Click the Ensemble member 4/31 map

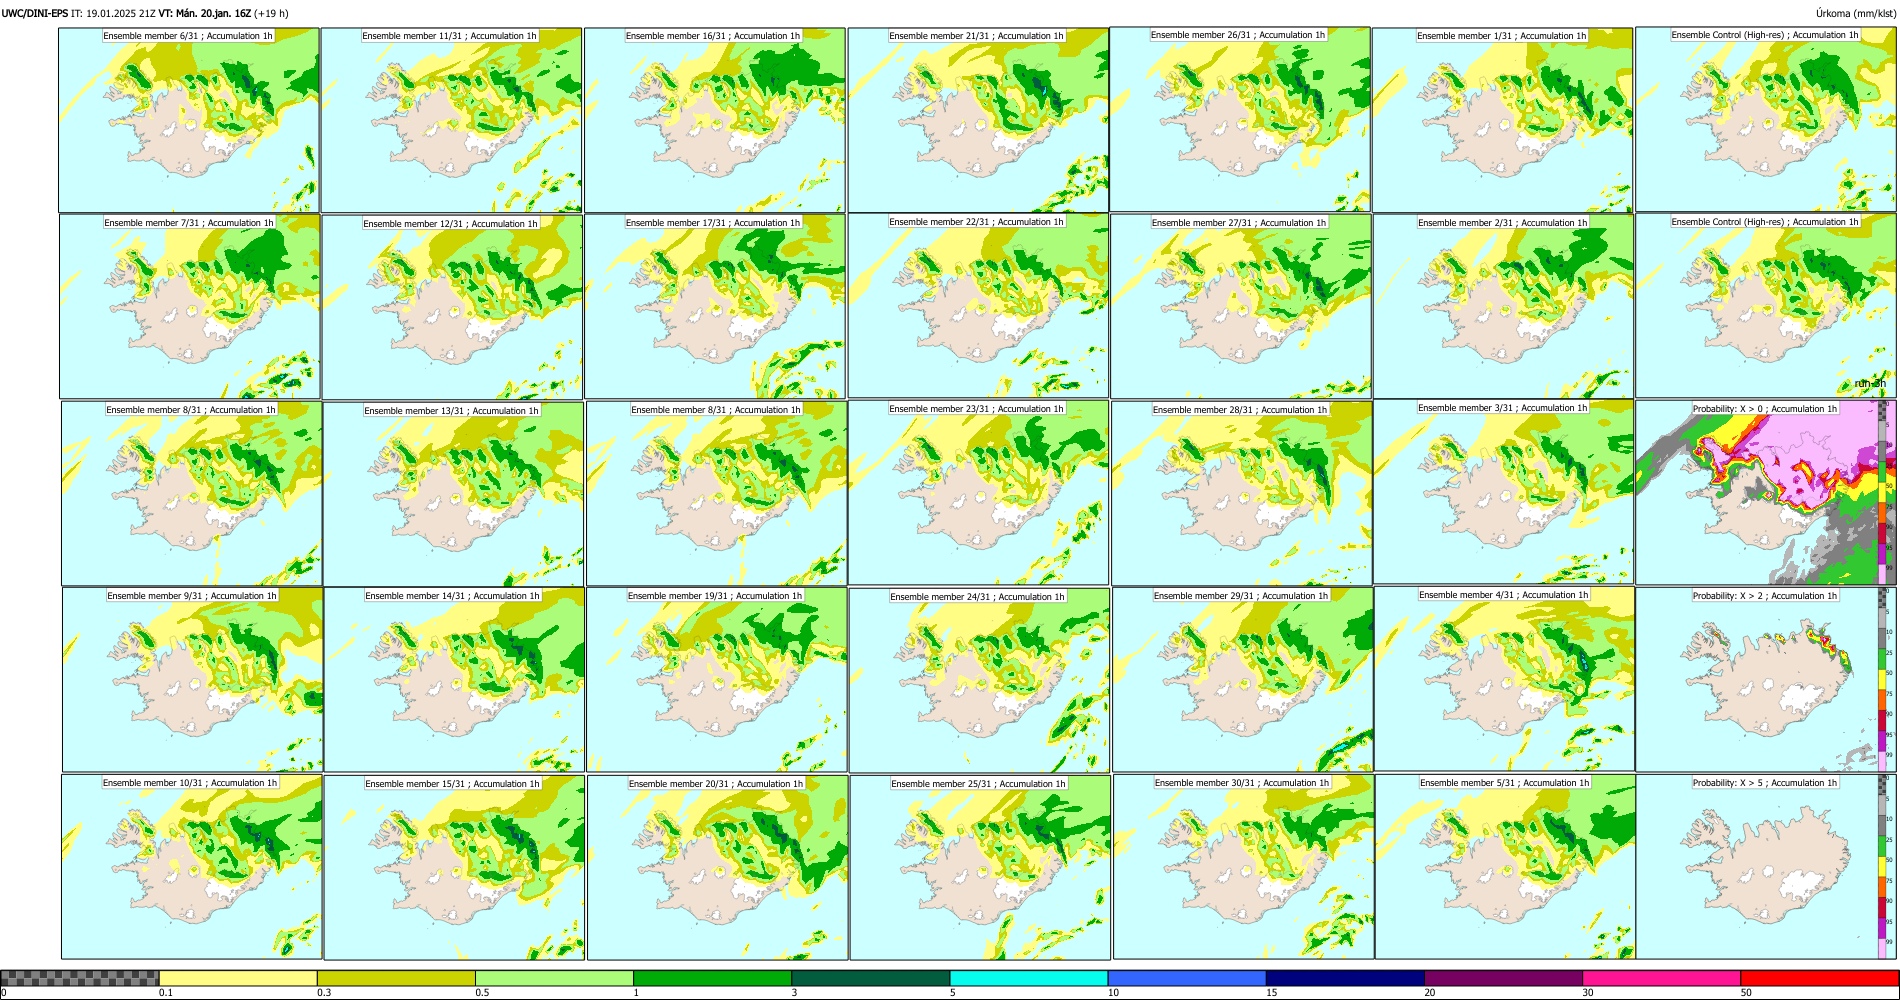pyautogui.click(x=1505, y=679)
